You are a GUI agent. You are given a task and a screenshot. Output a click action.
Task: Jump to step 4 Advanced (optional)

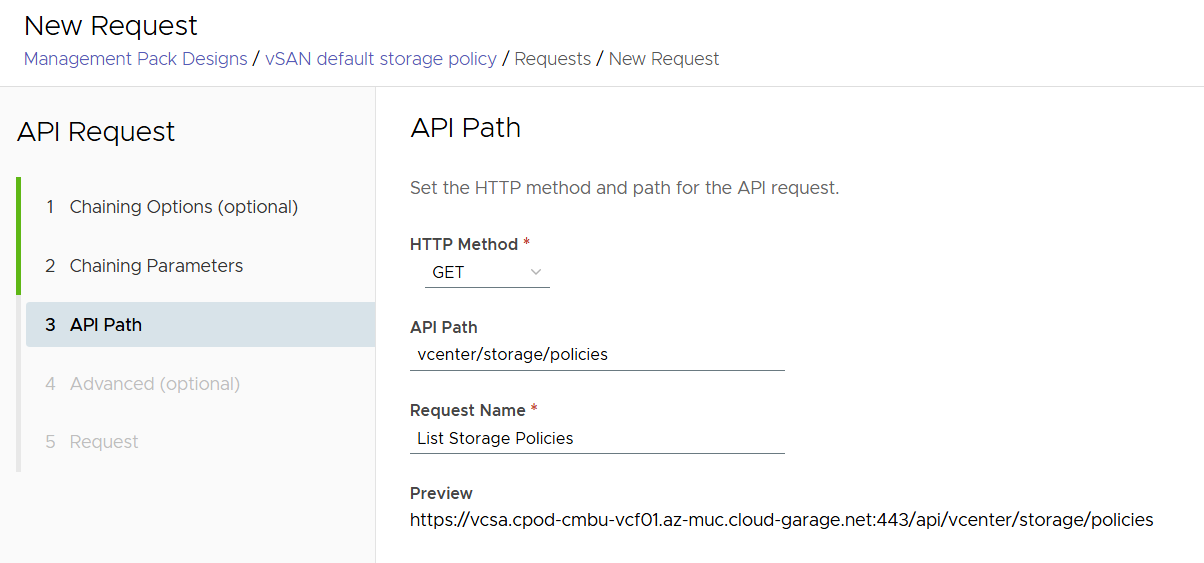point(154,384)
